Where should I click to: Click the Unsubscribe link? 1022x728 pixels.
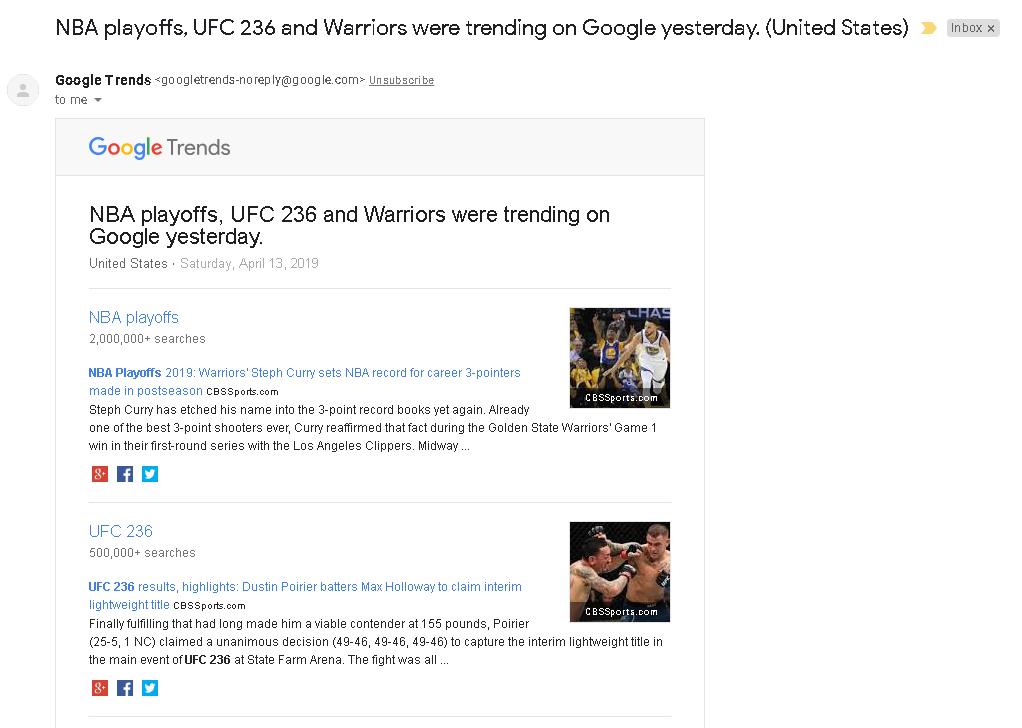tap(402, 80)
